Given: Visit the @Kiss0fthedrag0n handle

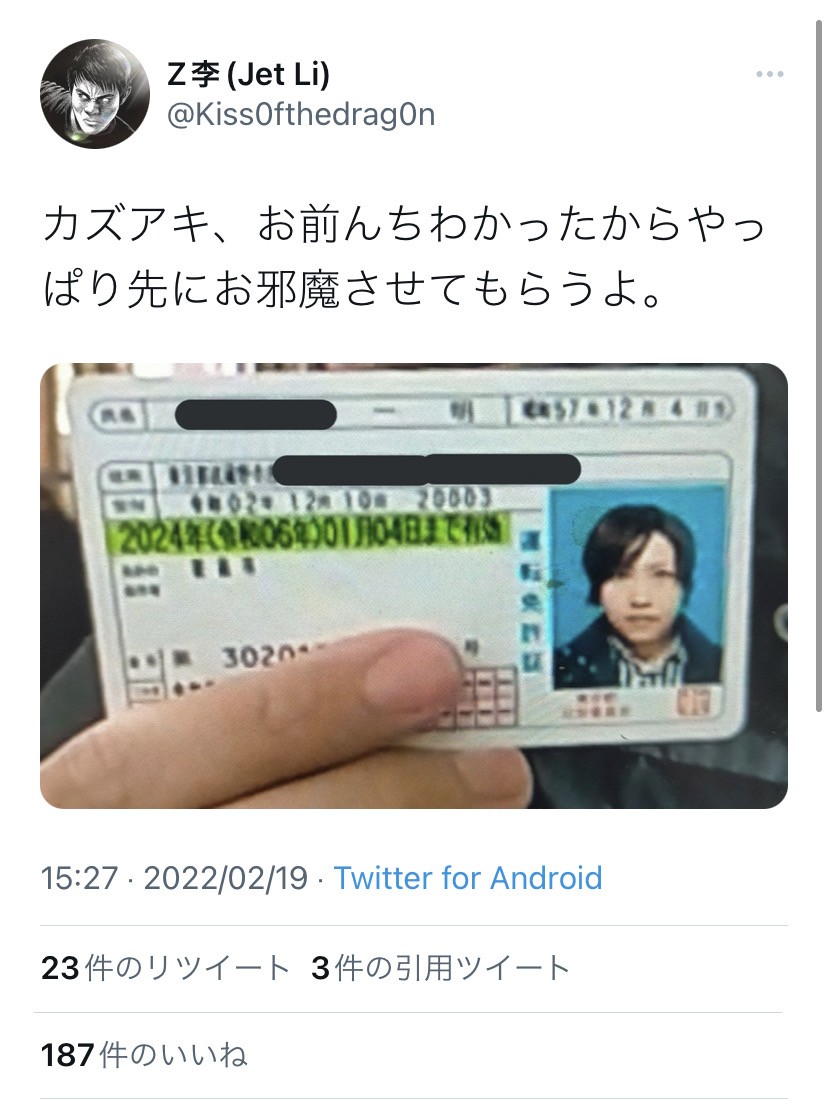Looking at the screenshot, I should click(301, 114).
